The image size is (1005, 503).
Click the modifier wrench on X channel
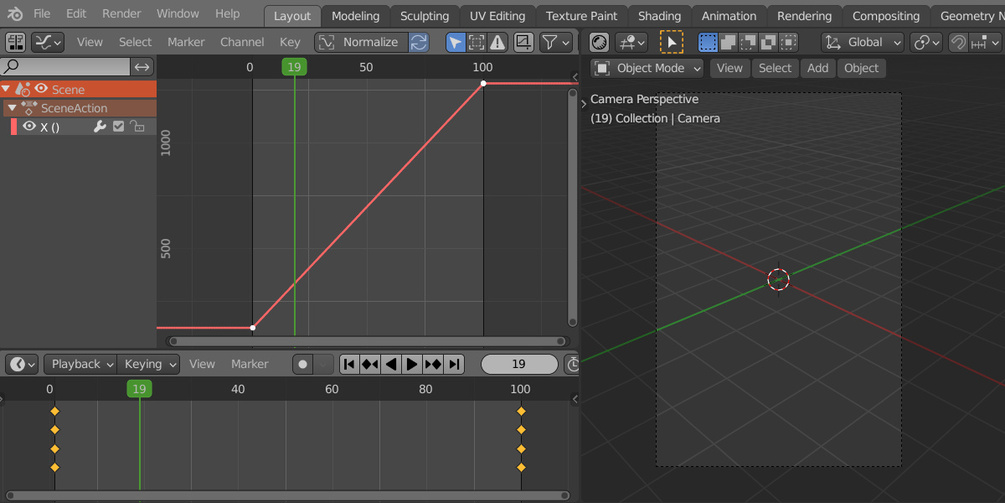[x=99, y=126]
